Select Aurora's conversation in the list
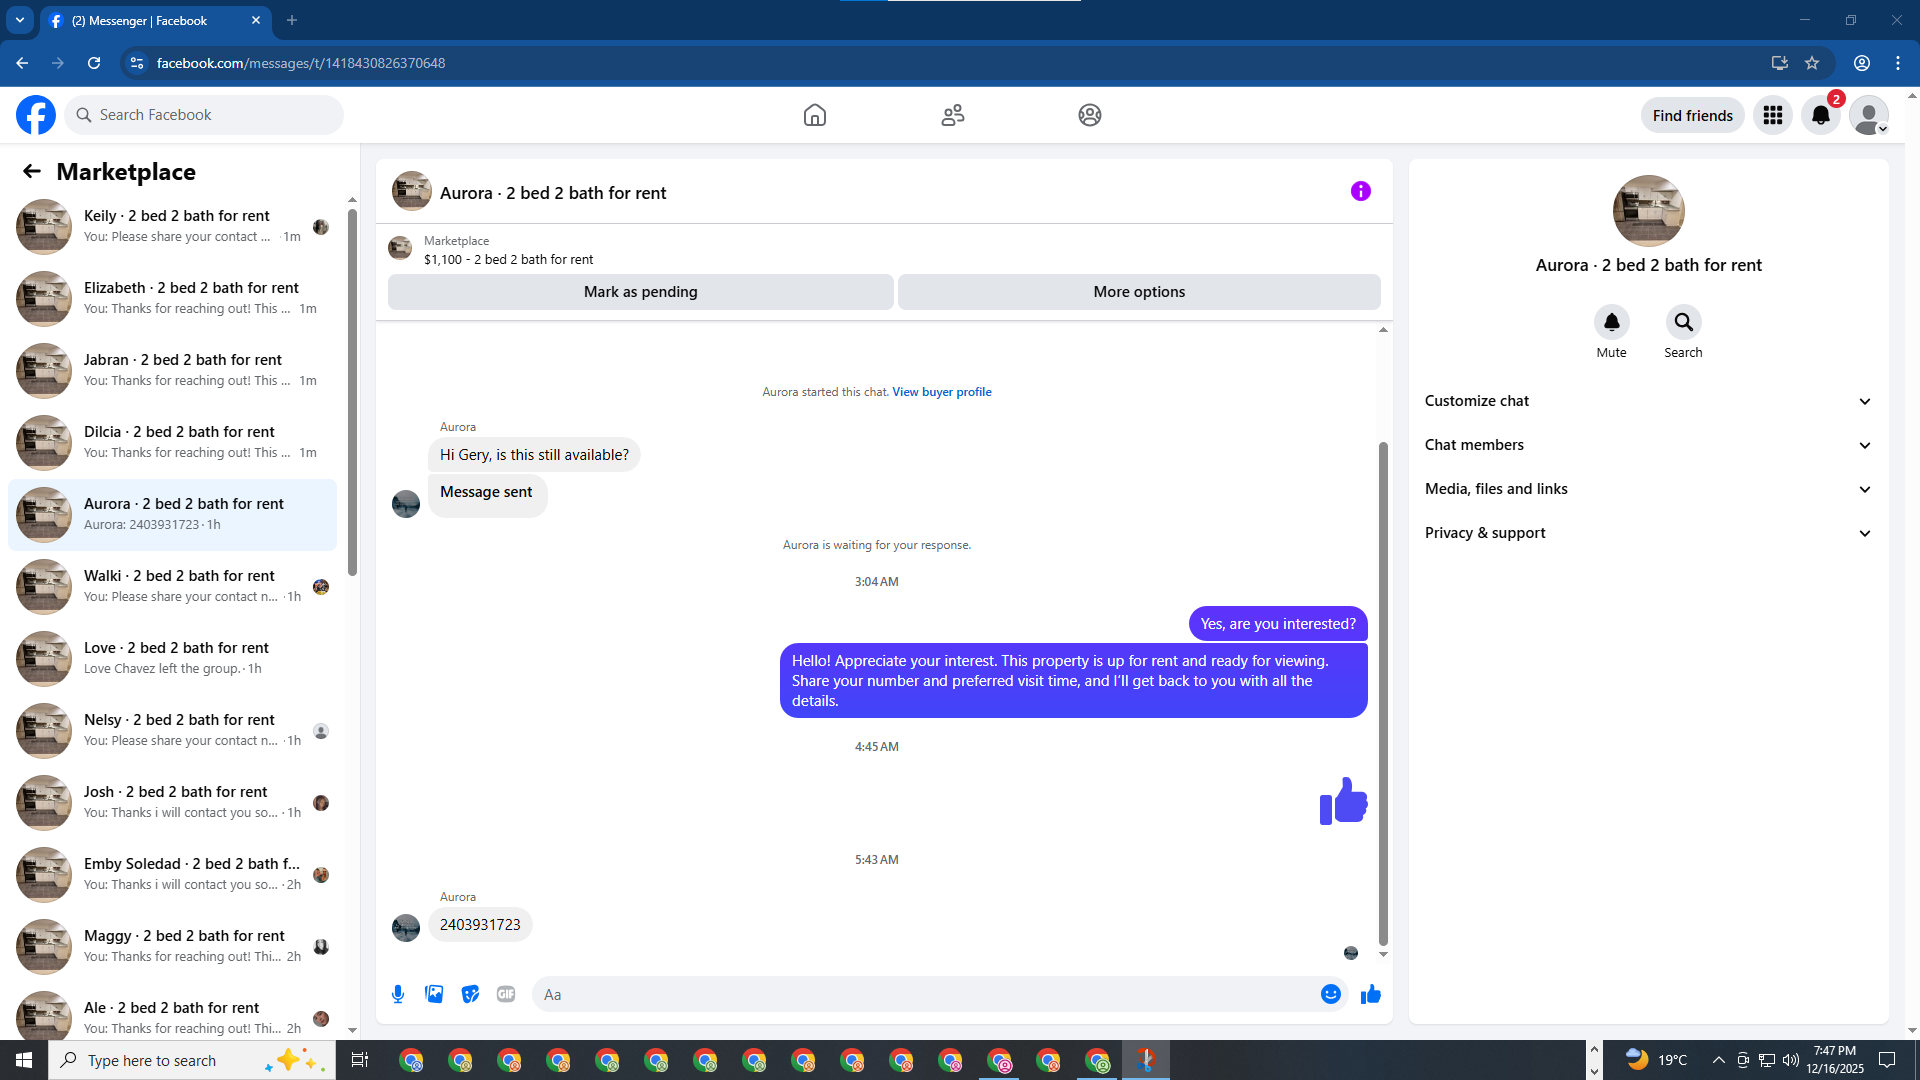Screen dimensions: 1920x1080 (172, 514)
